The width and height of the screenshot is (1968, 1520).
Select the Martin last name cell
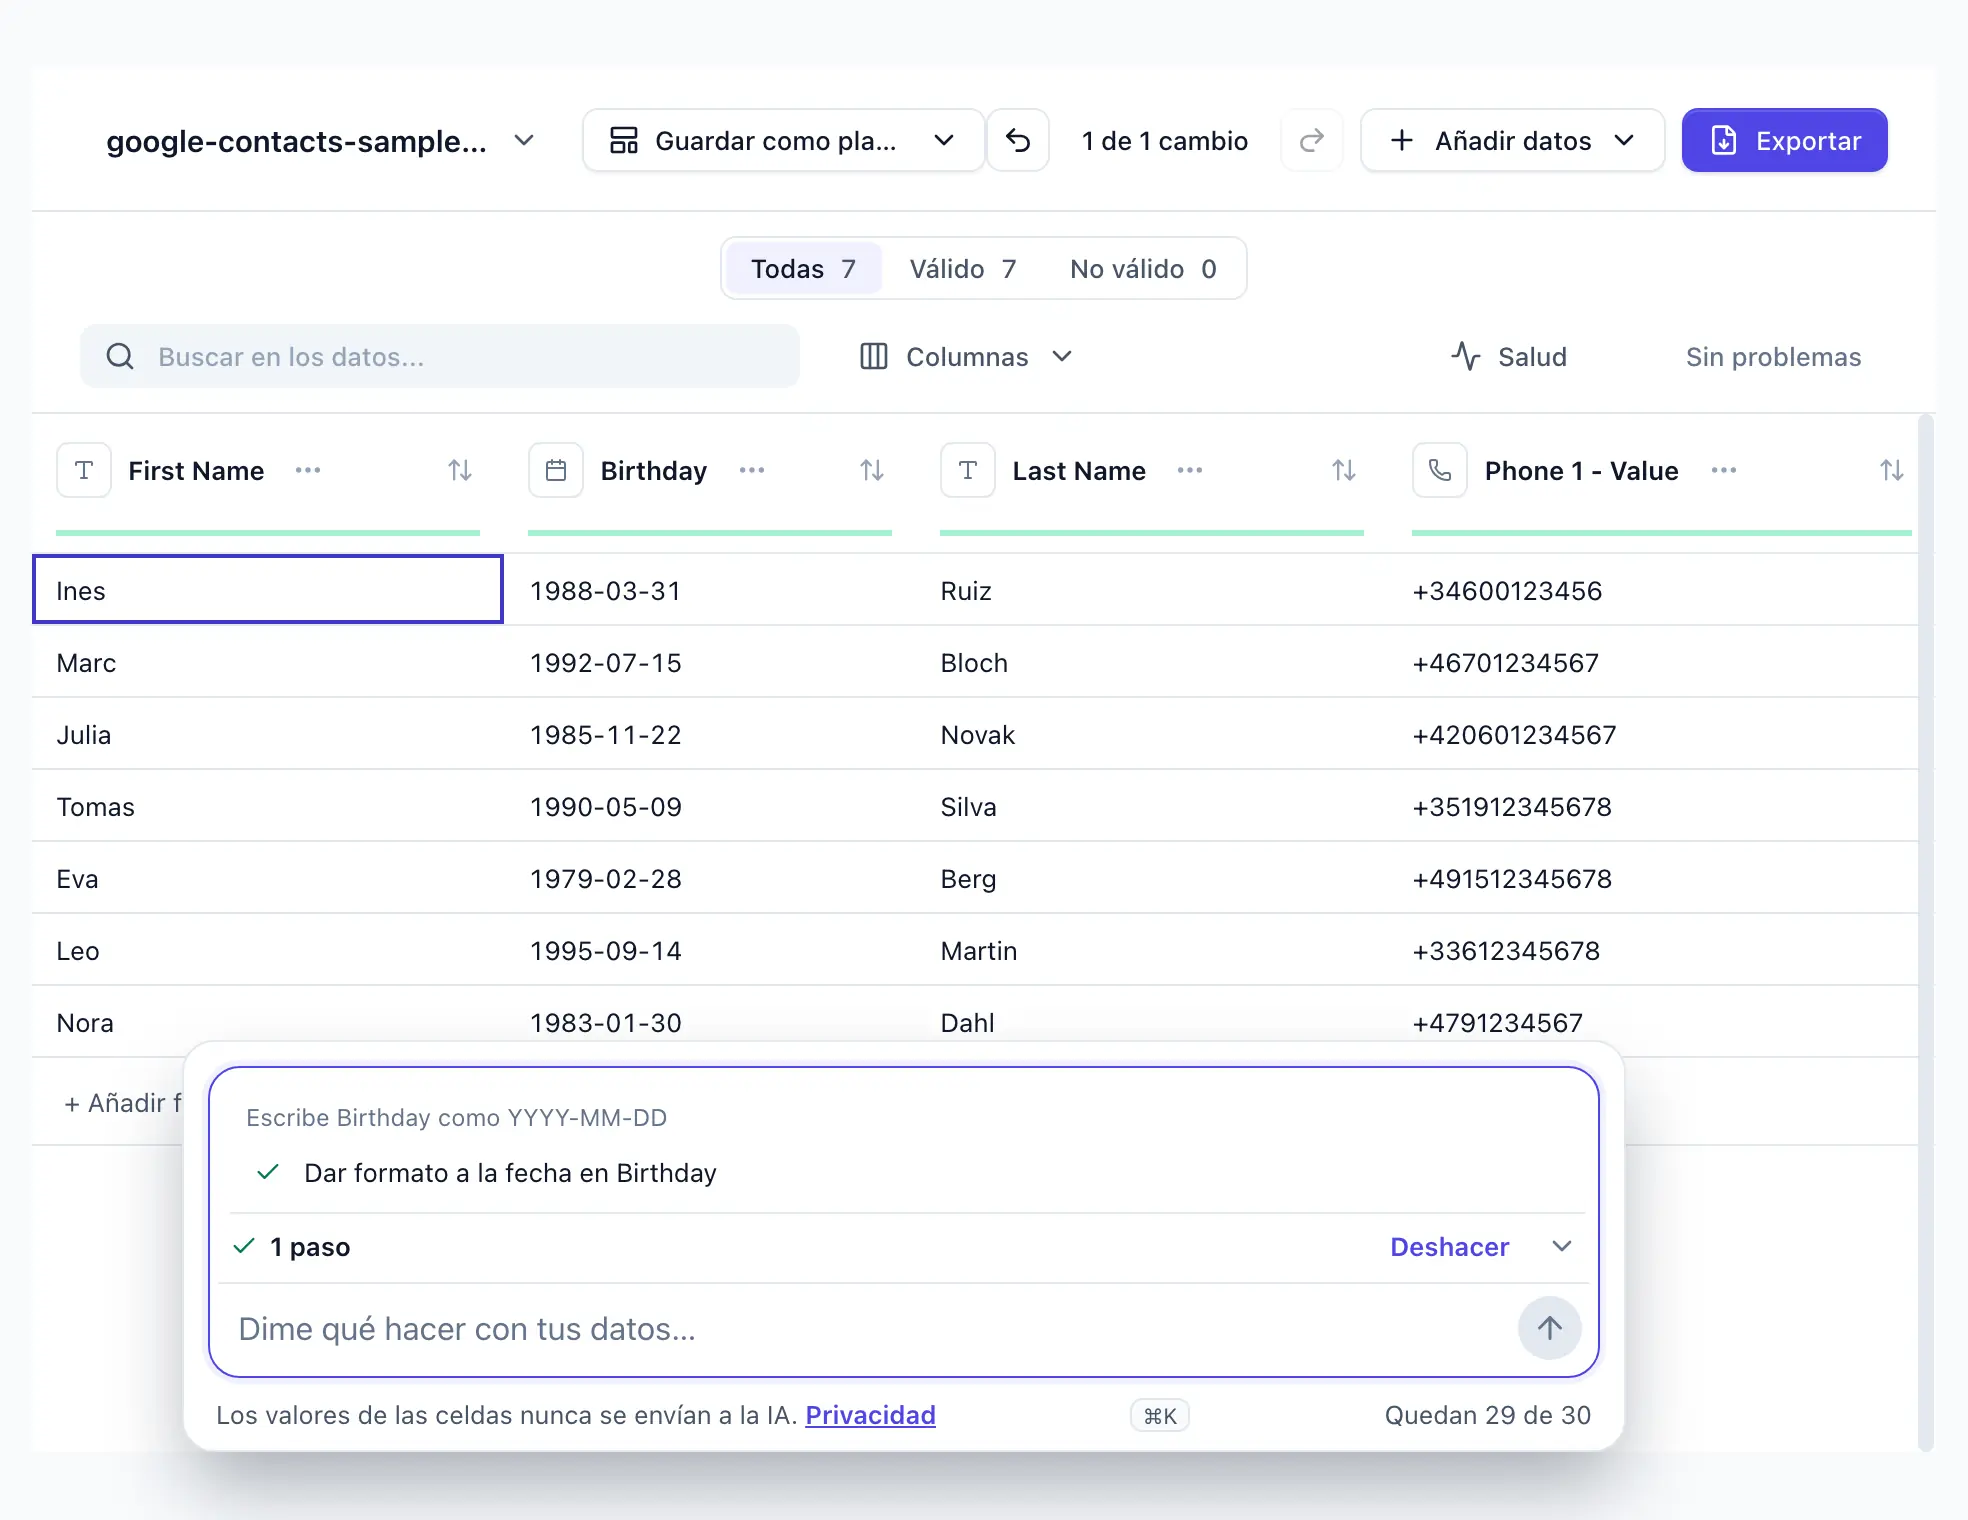pyautogui.click(x=1152, y=950)
